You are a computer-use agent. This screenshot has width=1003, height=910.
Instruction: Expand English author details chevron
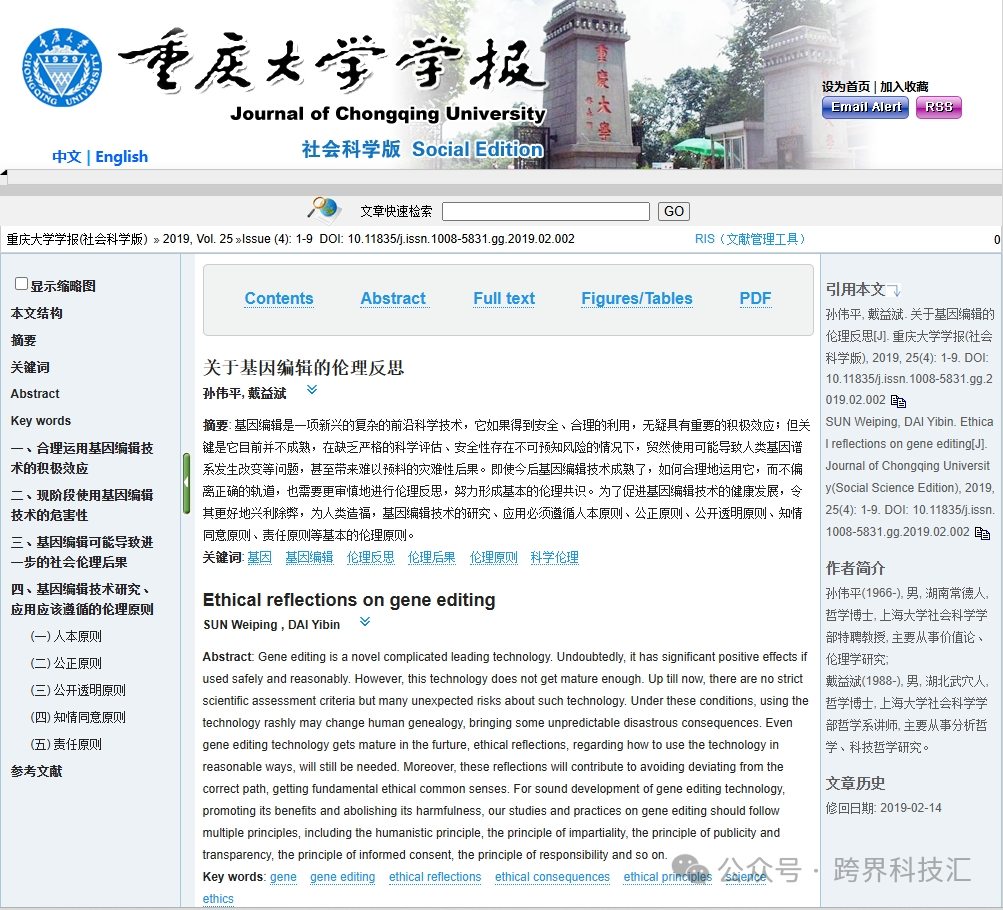(365, 622)
